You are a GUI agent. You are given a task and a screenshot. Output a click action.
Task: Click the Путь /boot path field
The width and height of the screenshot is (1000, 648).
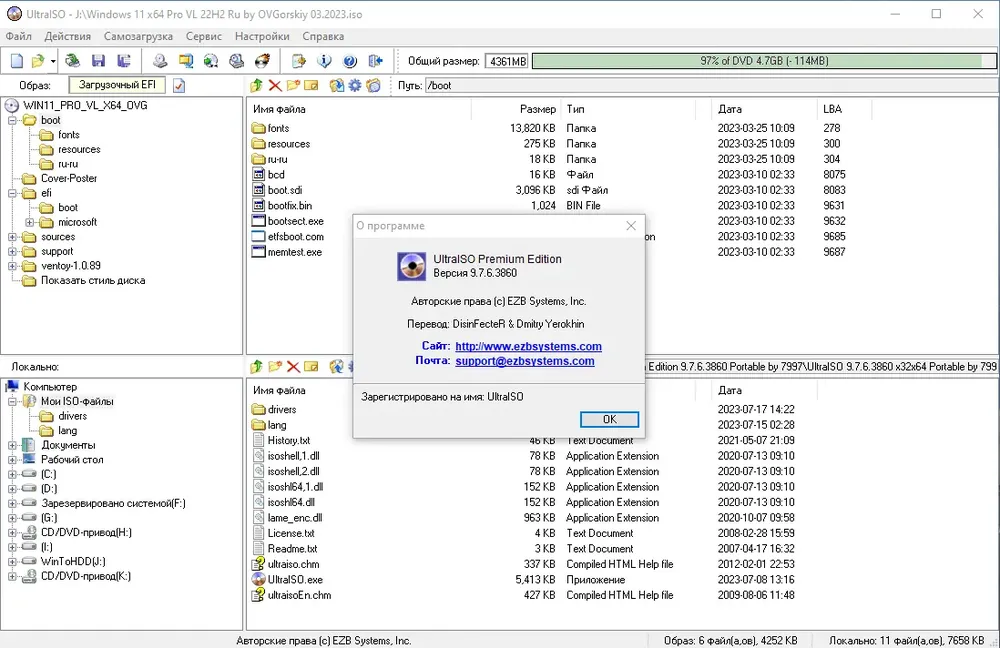pyautogui.click(x=710, y=85)
